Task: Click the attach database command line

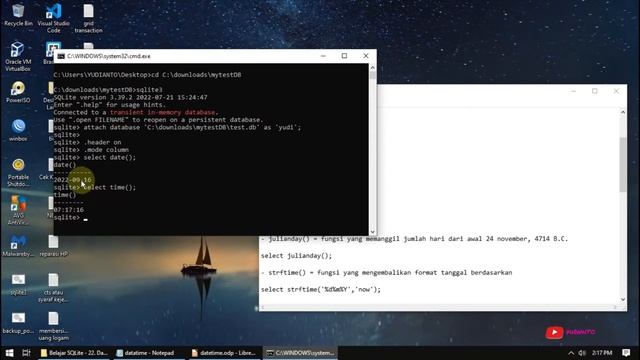Action: tap(177, 127)
